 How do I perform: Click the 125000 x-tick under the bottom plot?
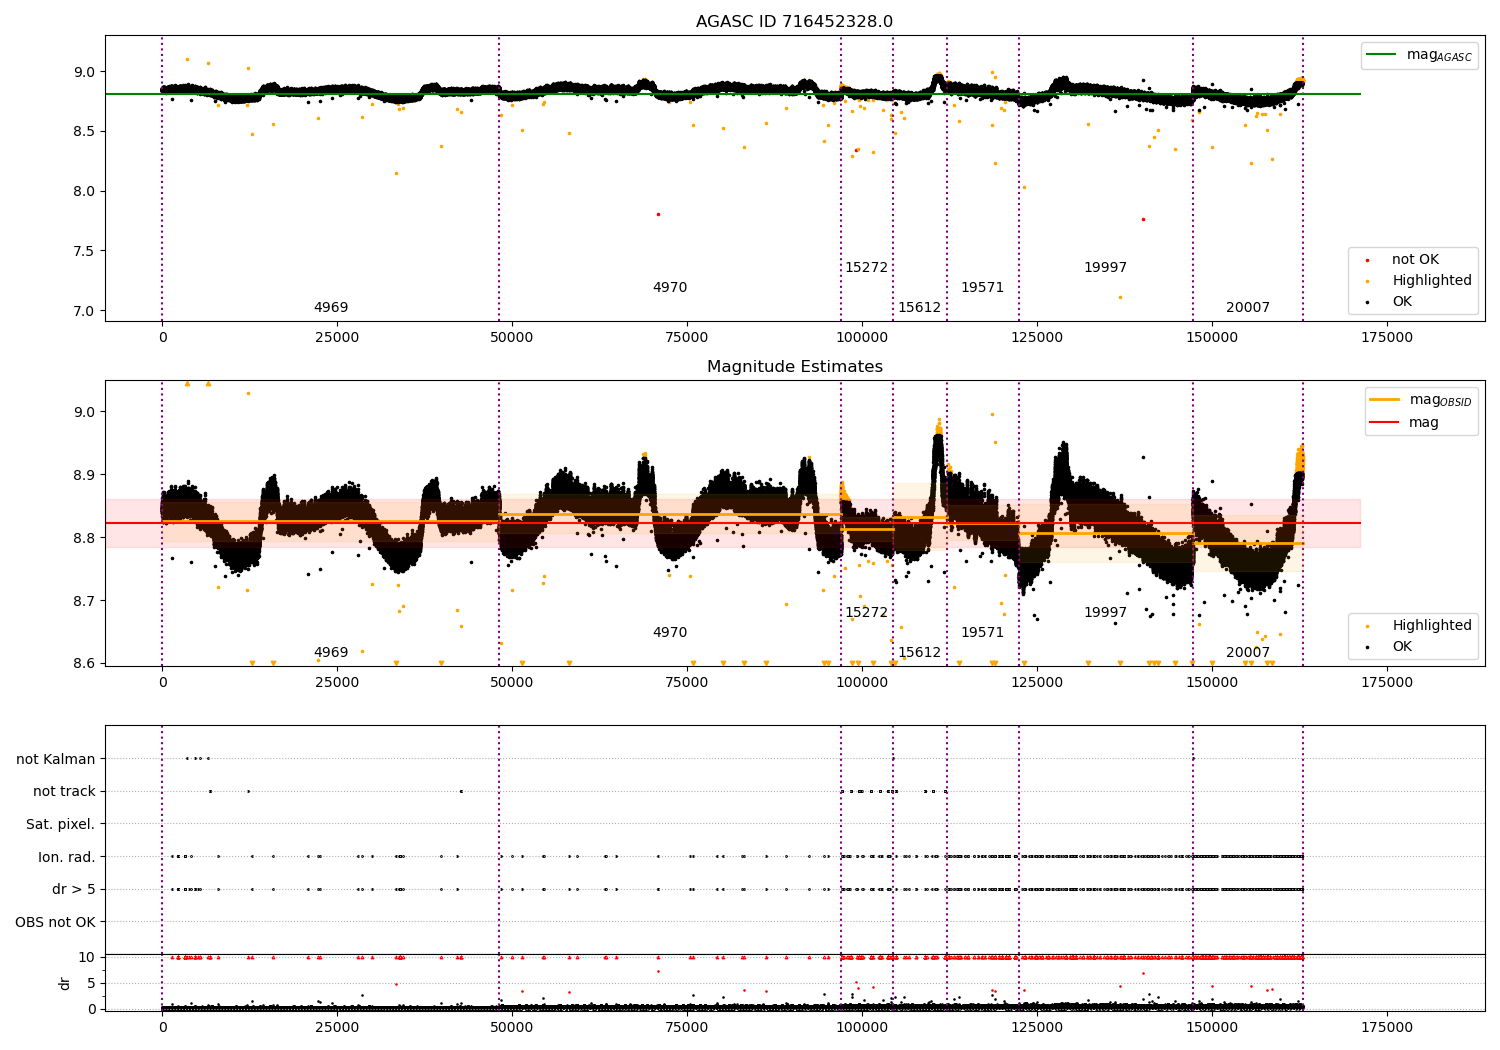1037,1028
